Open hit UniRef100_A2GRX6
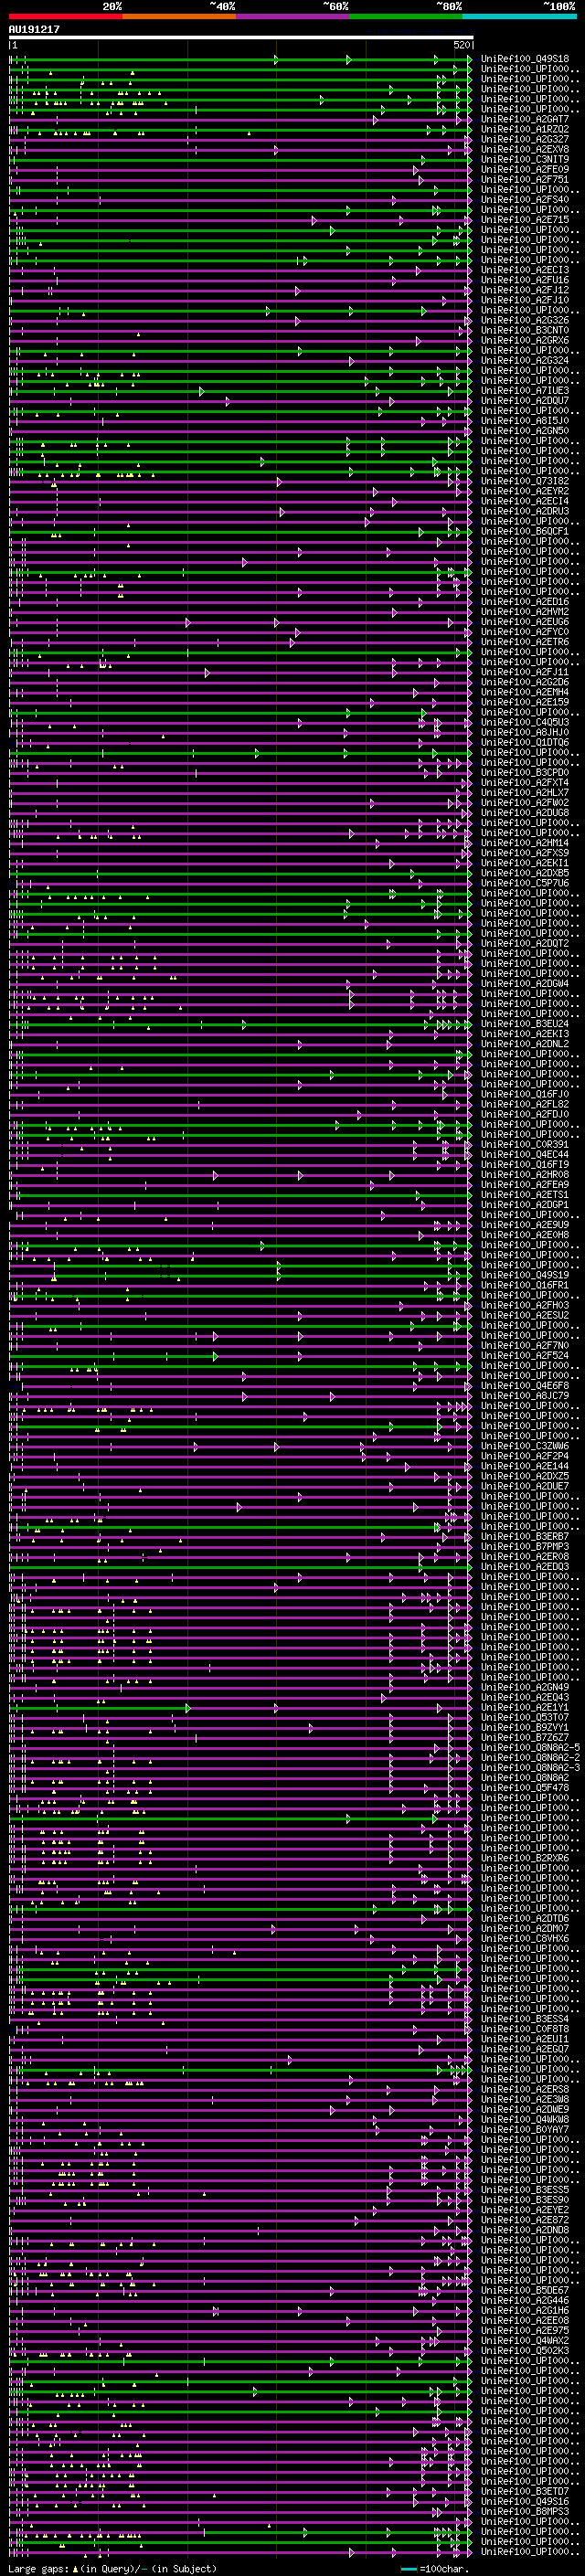This screenshot has height=2576, width=585. (x=525, y=340)
